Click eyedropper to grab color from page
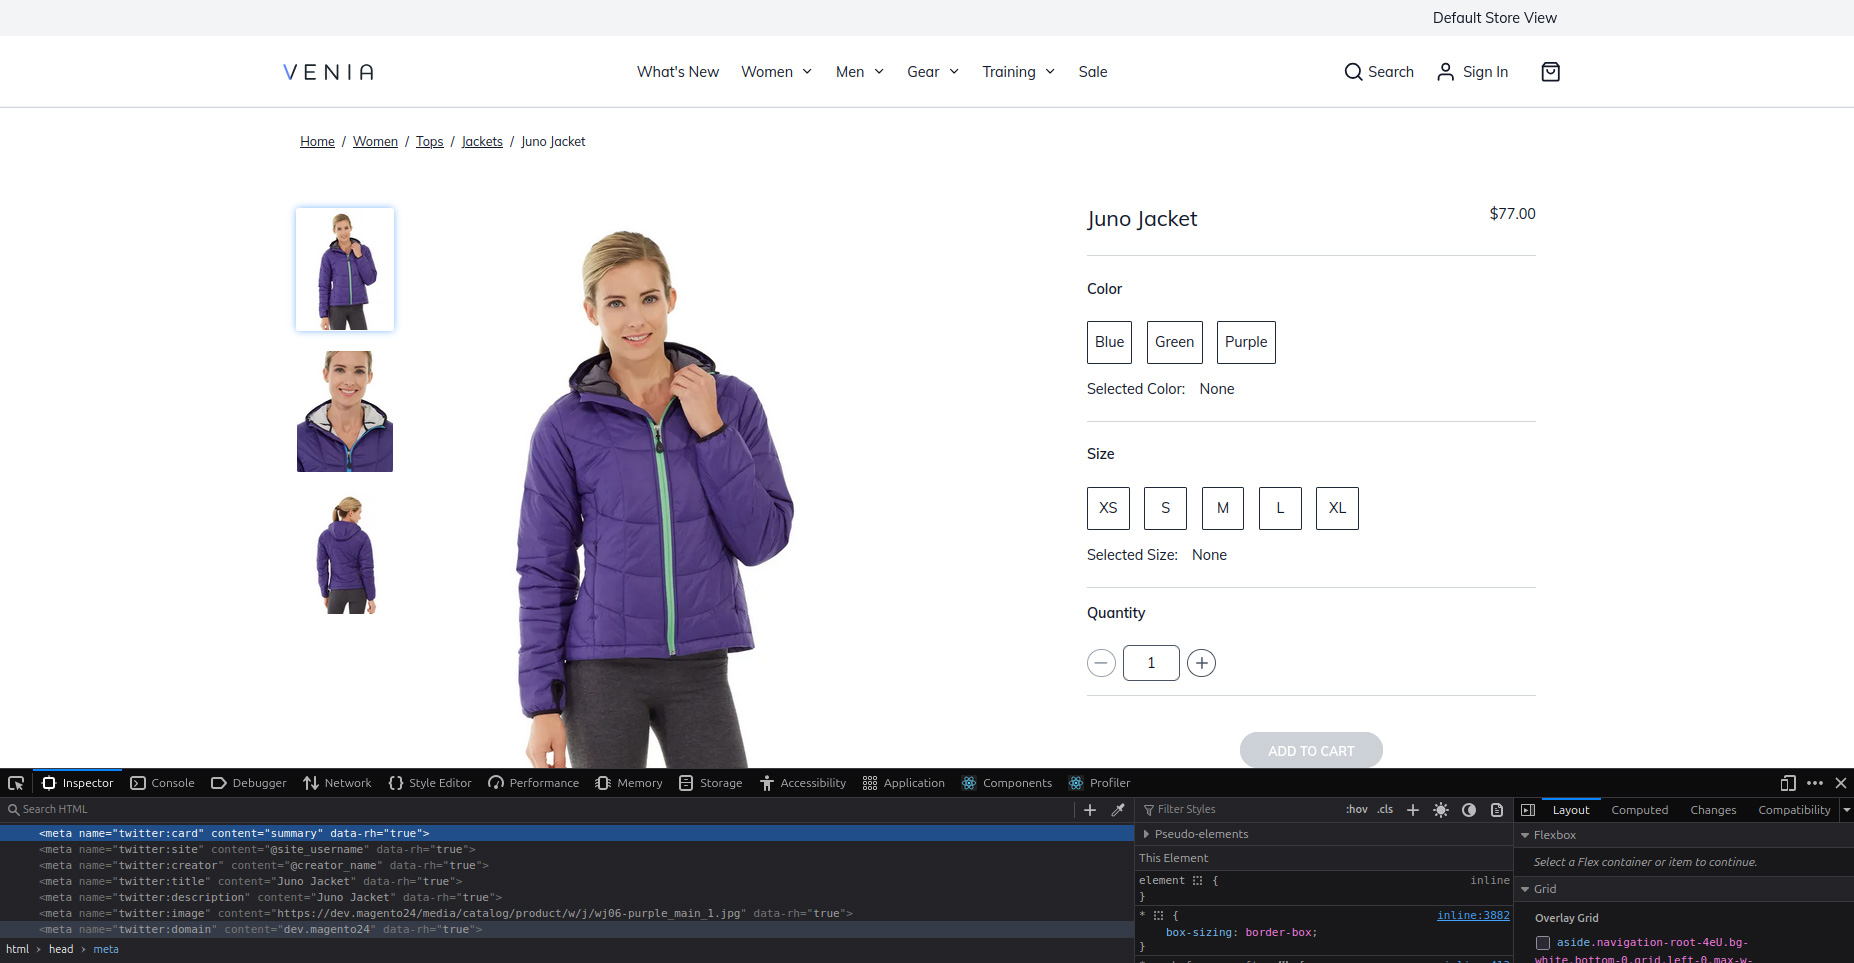The width and height of the screenshot is (1854, 963). click(1118, 810)
